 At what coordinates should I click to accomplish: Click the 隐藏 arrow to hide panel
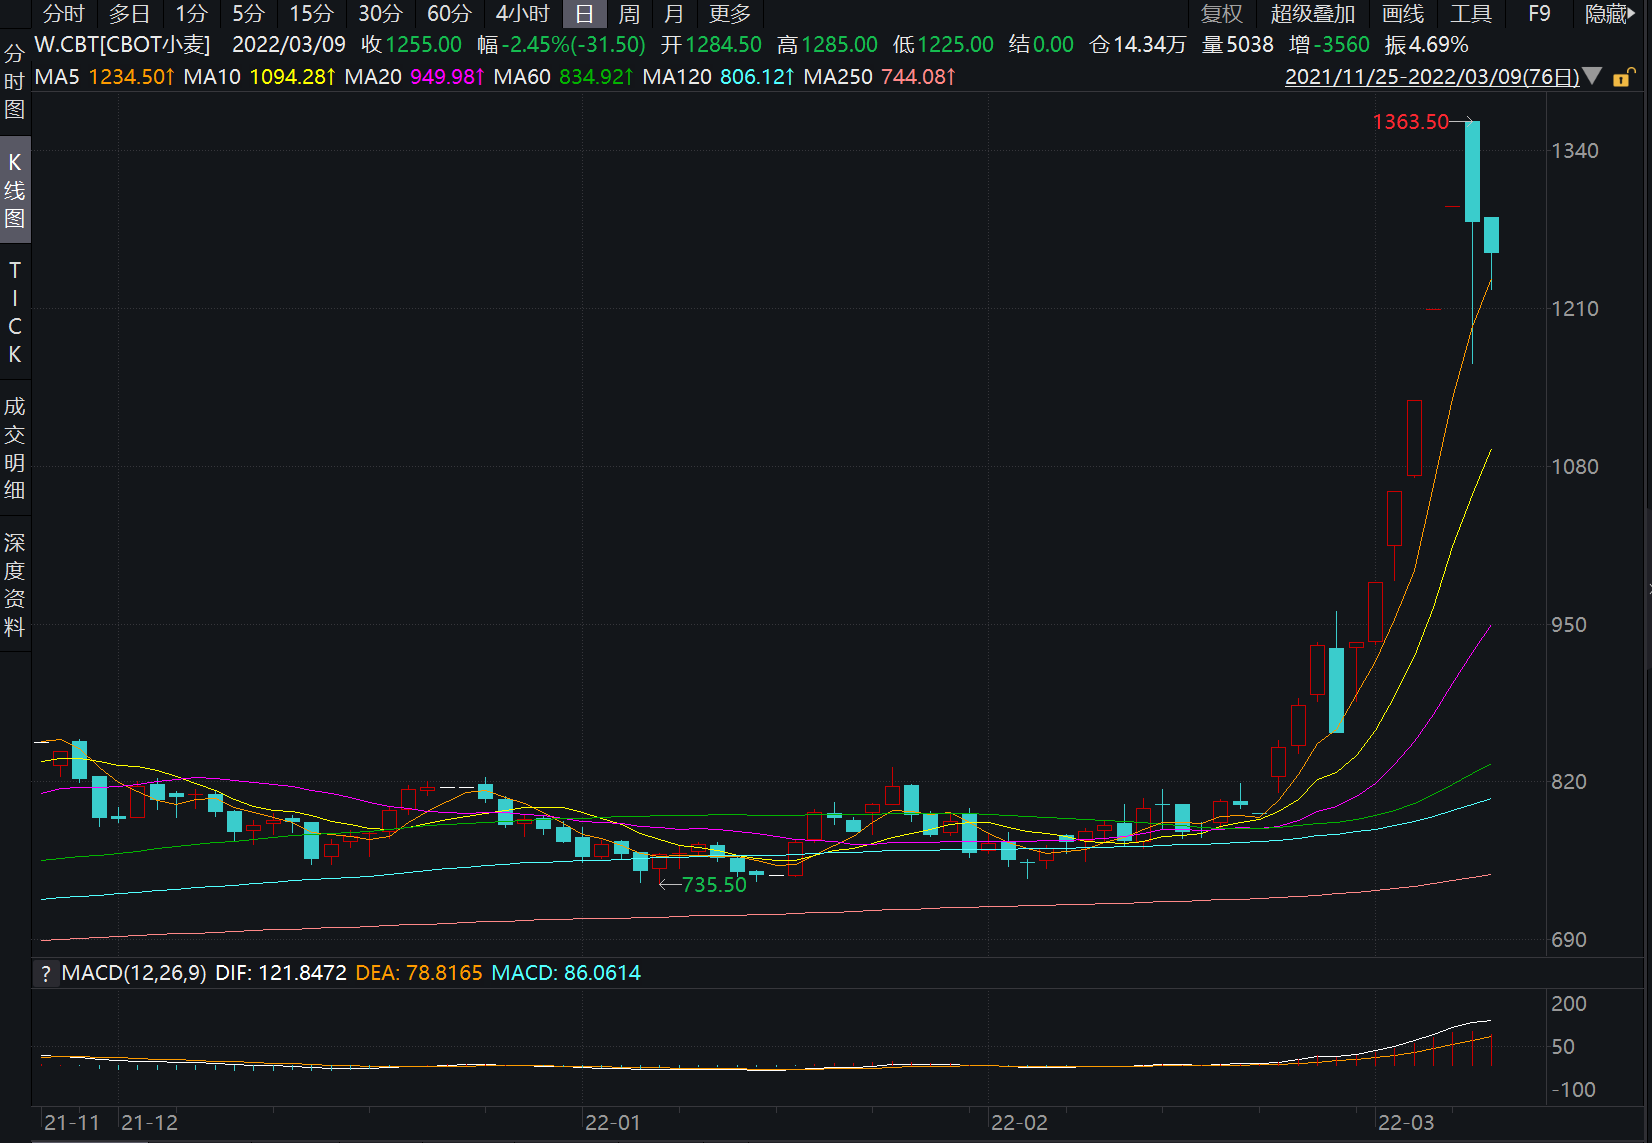click(x=1610, y=14)
